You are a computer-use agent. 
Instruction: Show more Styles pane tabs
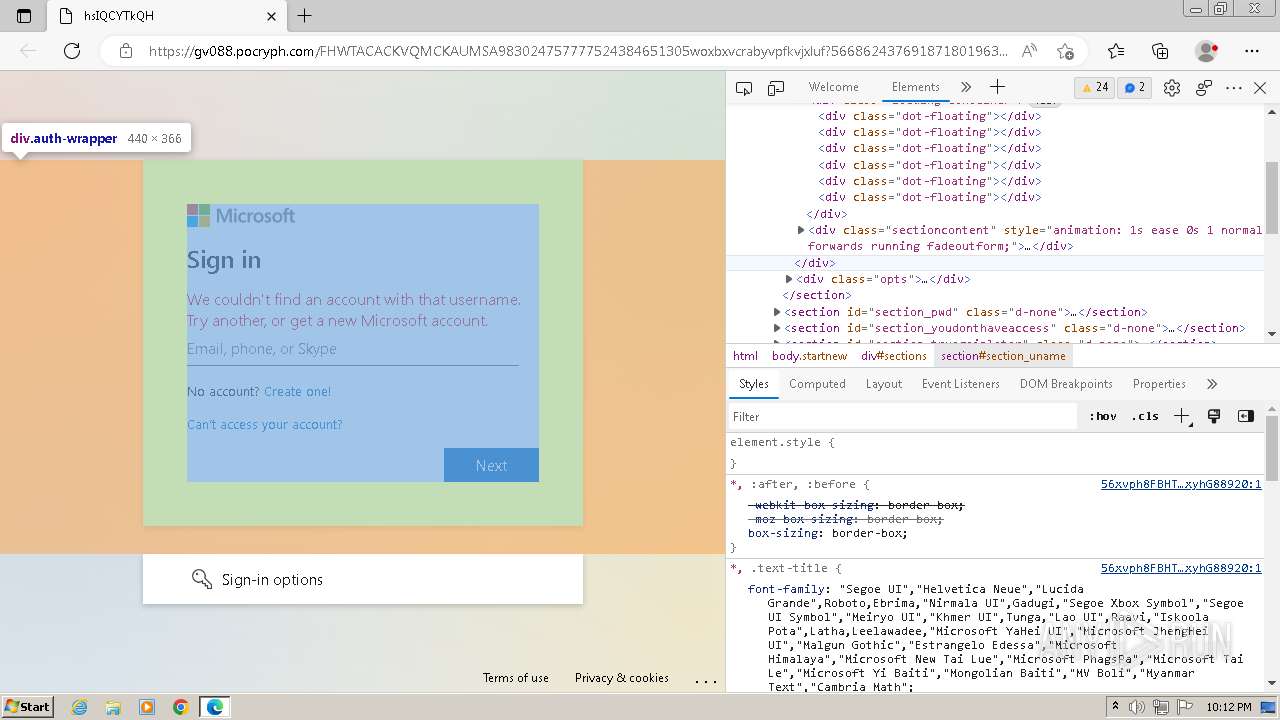pyautogui.click(x=1212, y=384)
